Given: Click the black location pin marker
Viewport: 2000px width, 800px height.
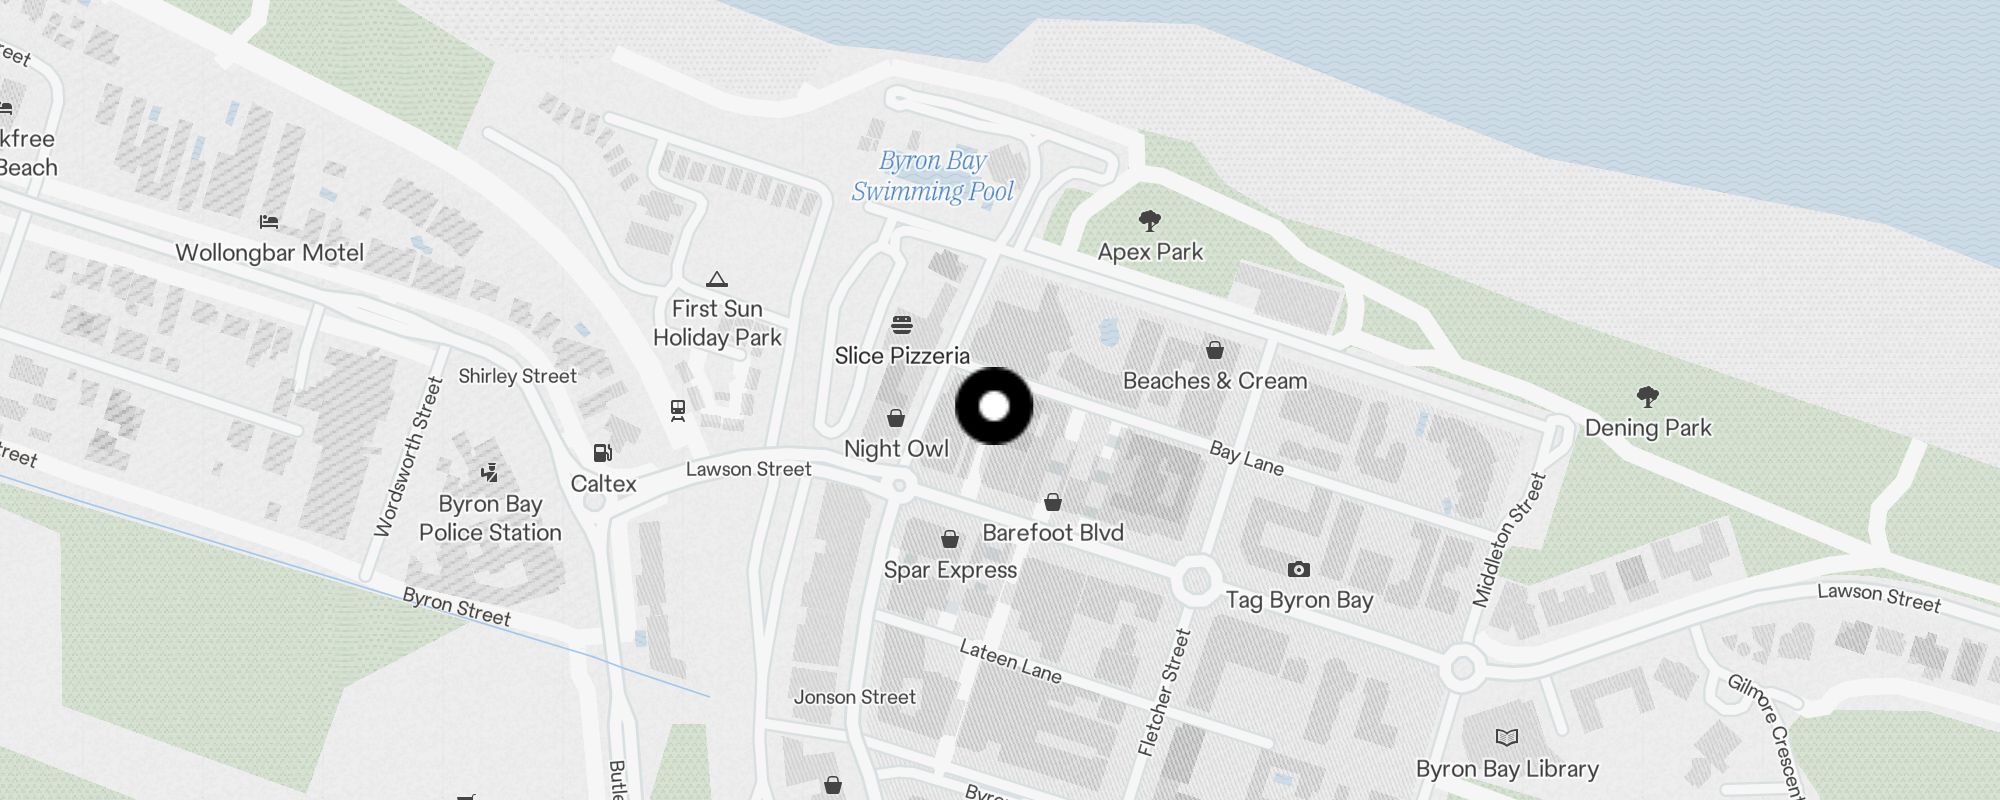Looking at the screenshot, I should click(x=994, y=406).
